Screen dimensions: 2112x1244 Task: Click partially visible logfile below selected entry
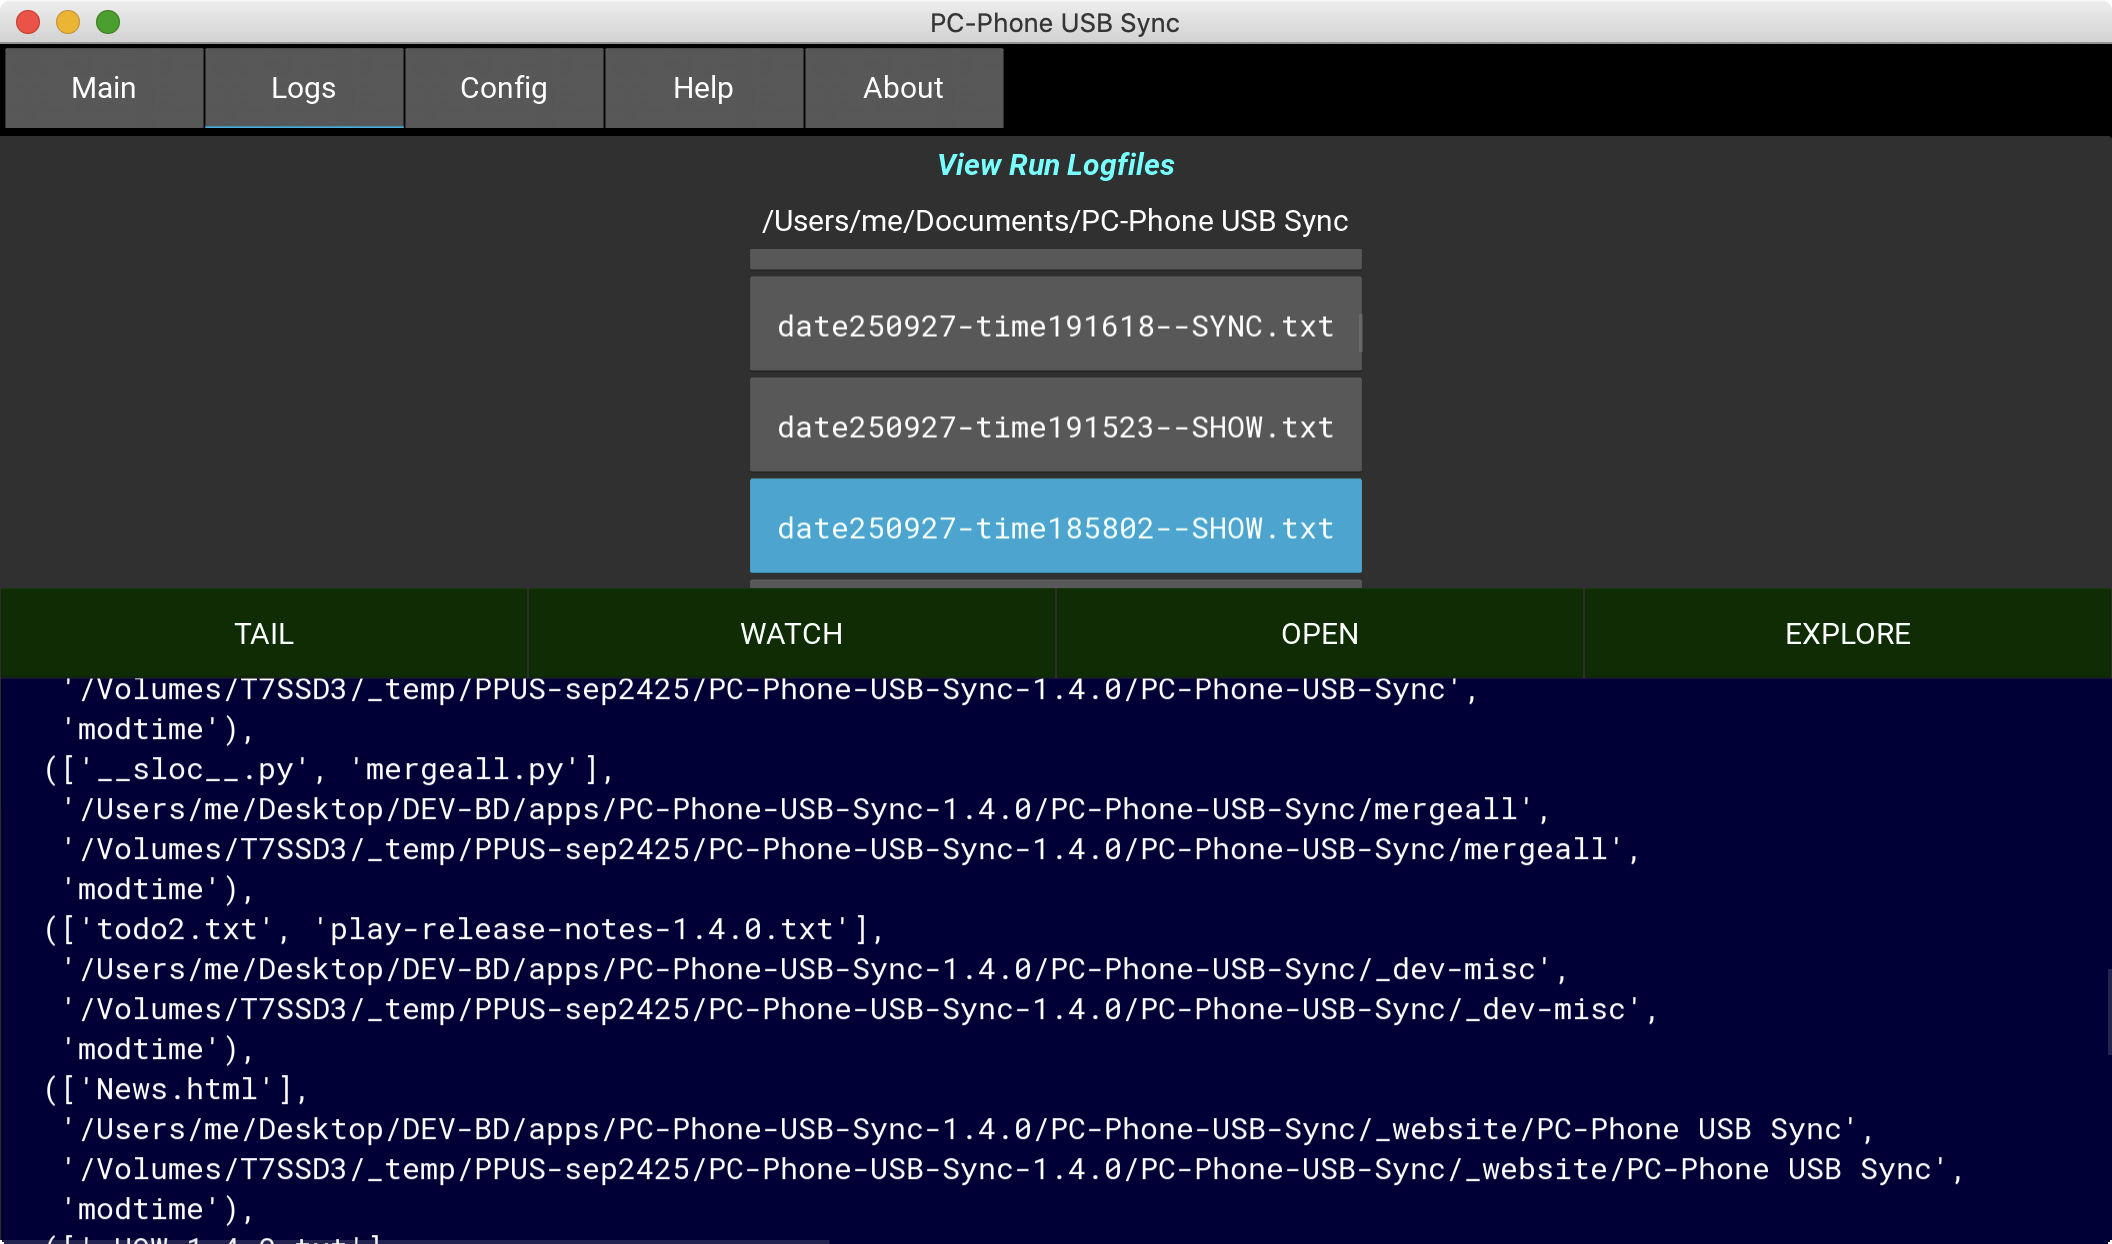pos(1055,583)
